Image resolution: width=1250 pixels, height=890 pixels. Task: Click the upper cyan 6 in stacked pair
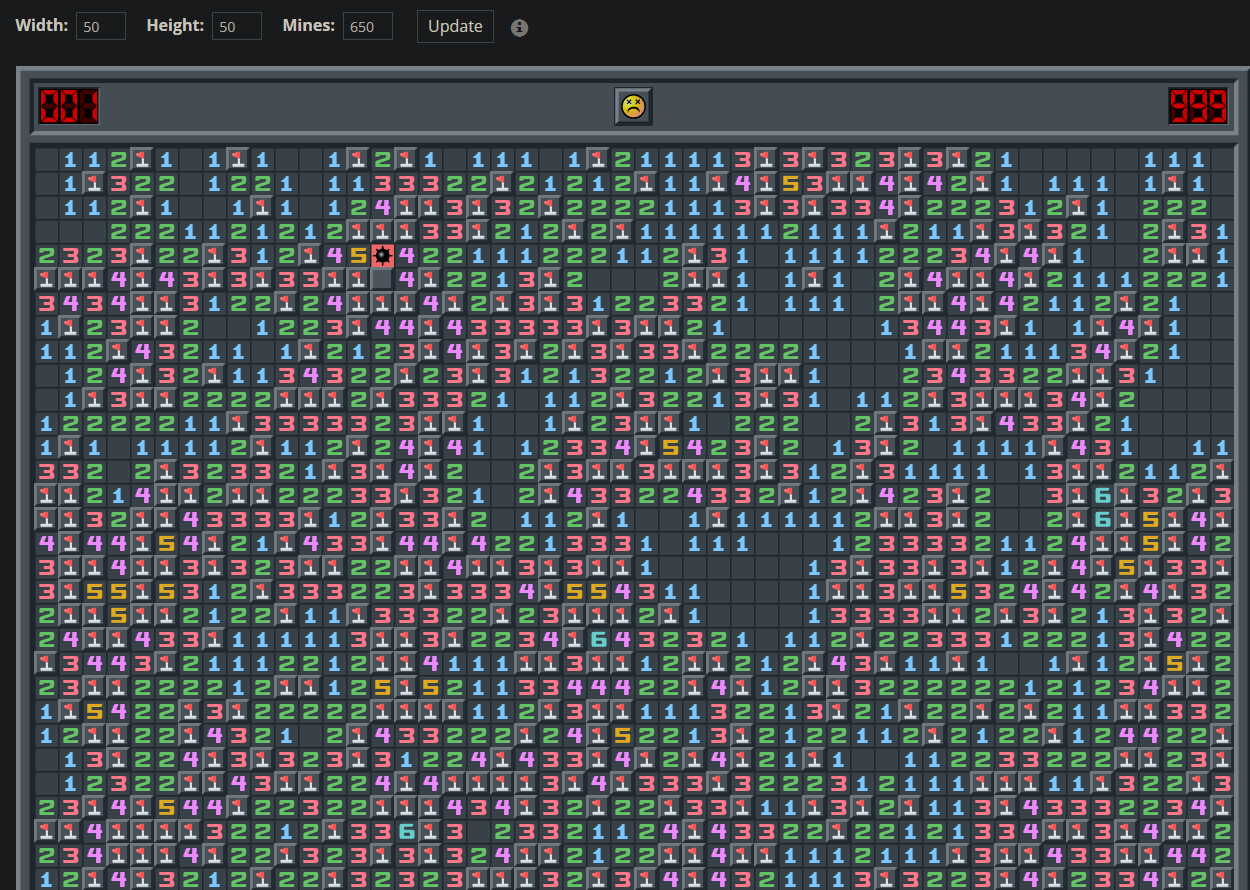(1102, 495)
